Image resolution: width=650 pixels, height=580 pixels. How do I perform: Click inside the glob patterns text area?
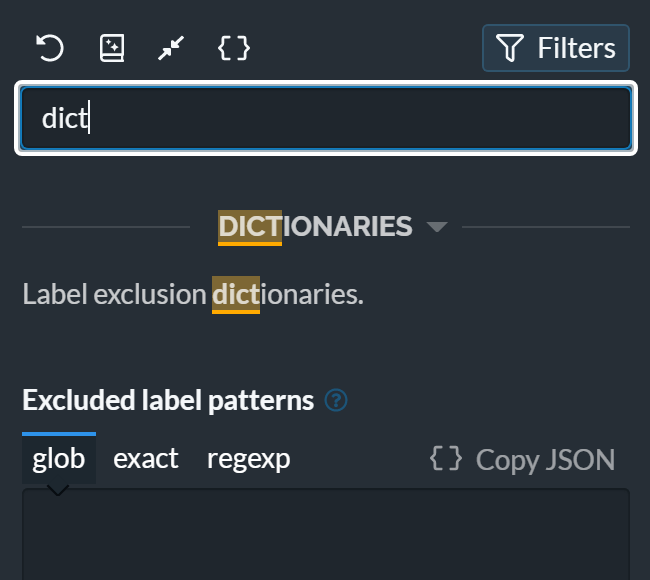(326, 535)
